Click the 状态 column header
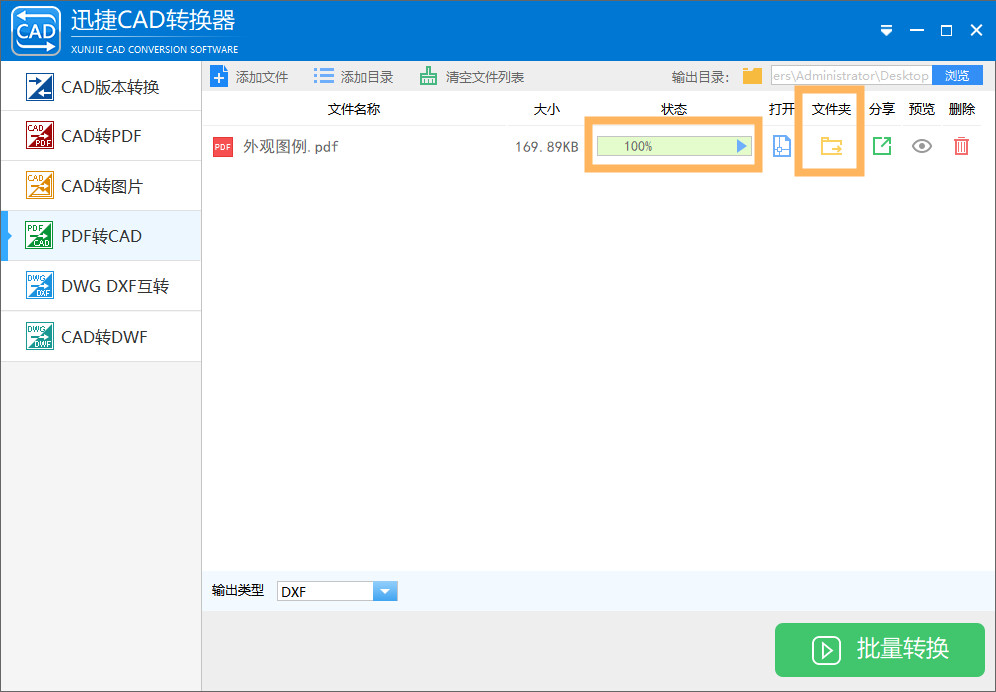The height and width of the screenshot is (692, 996). [674, 109]
